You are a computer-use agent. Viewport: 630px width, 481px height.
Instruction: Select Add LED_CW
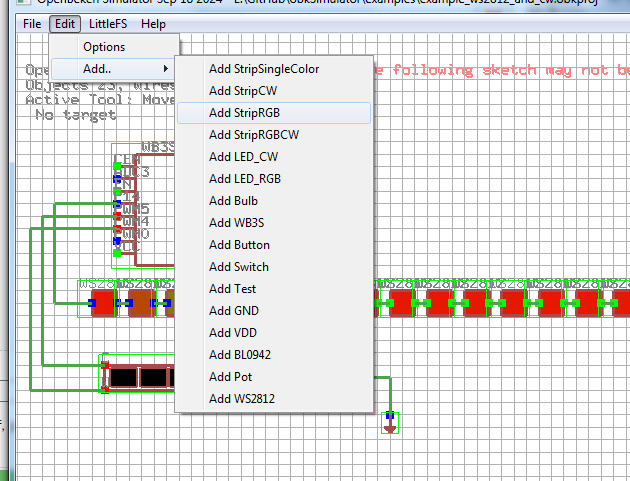click(x=274, y=157)
